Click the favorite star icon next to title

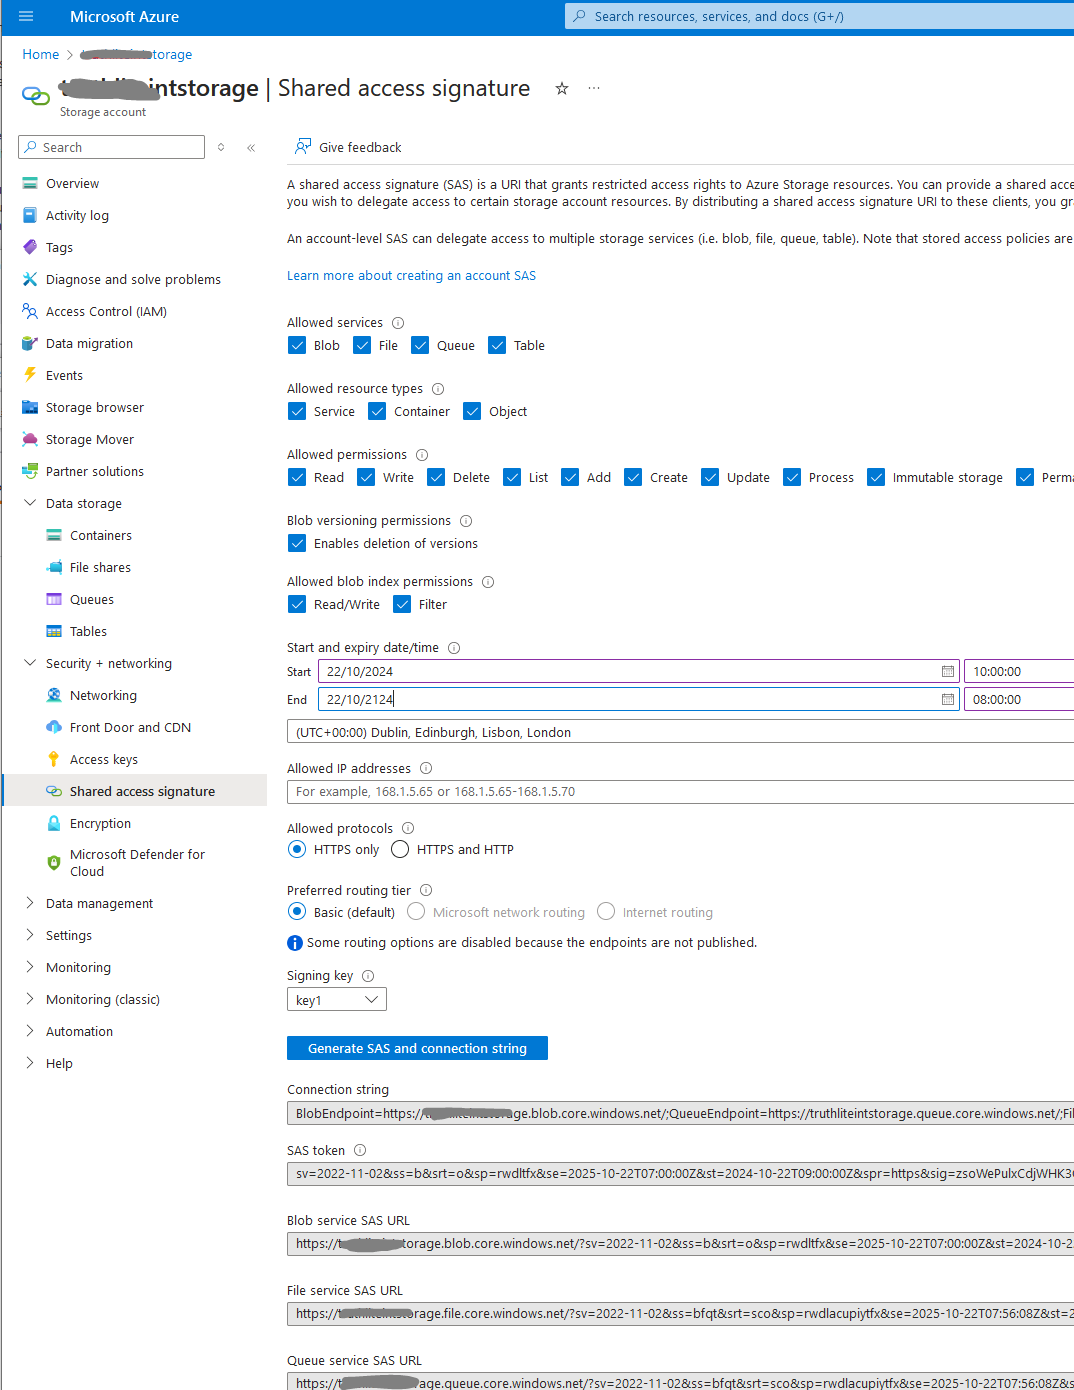(562, 88)
